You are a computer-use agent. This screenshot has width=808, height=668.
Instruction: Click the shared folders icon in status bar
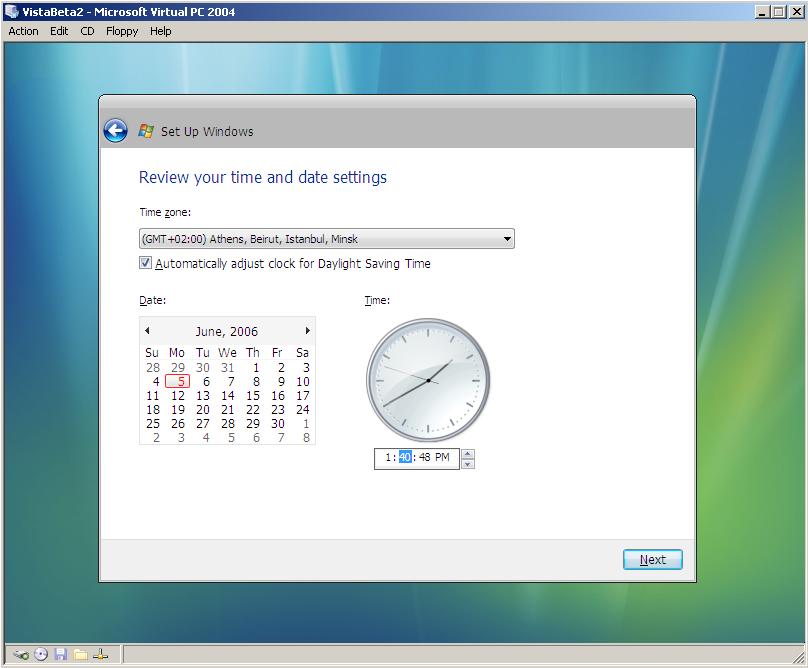(80, 655)
